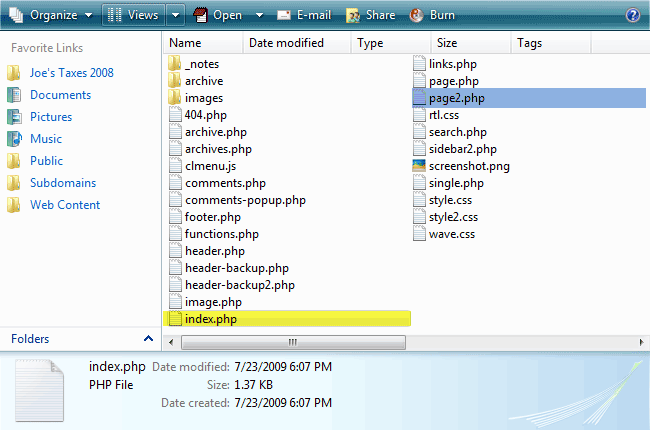This screenshot has width=650, height=430.
Task: Select single.php file
Action: point(449,183)
